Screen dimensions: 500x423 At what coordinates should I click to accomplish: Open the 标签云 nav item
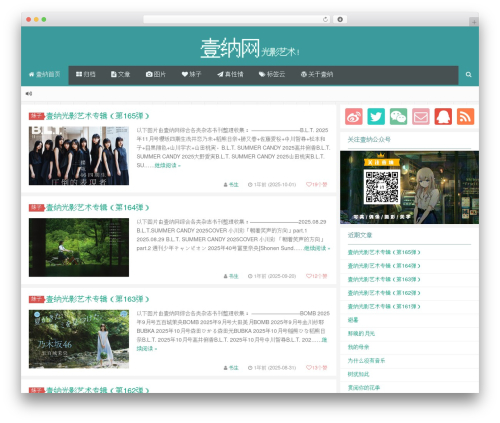(x=272, y=74)
